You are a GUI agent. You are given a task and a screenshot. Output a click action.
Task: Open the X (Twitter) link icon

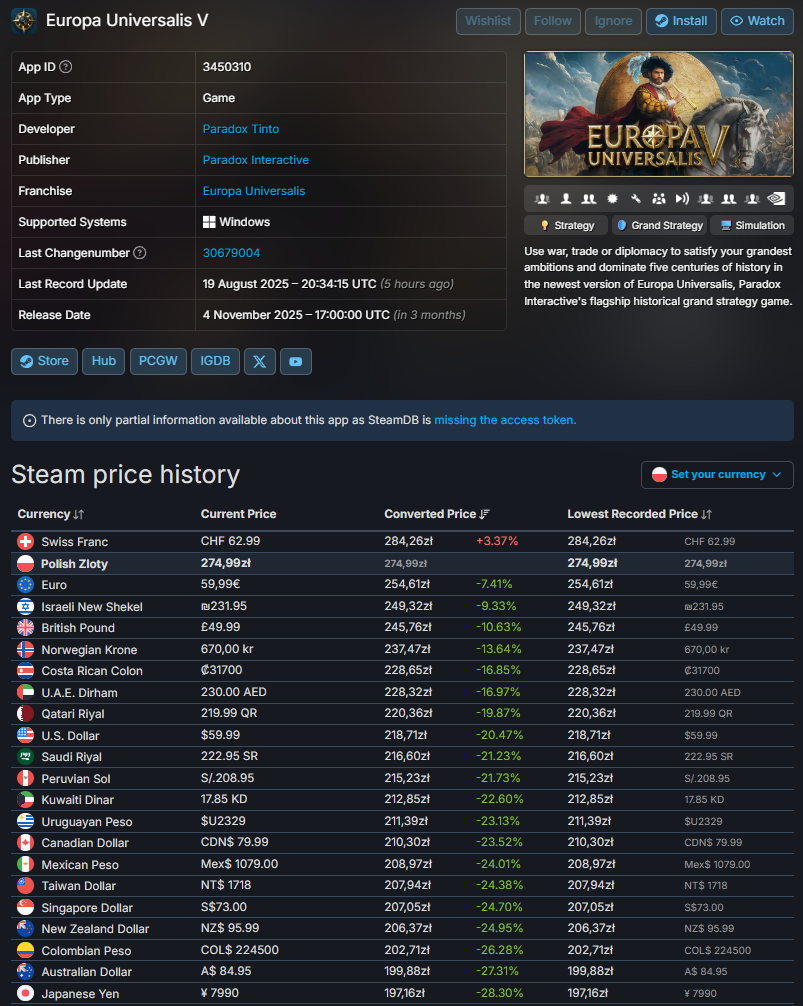point(260,361)
